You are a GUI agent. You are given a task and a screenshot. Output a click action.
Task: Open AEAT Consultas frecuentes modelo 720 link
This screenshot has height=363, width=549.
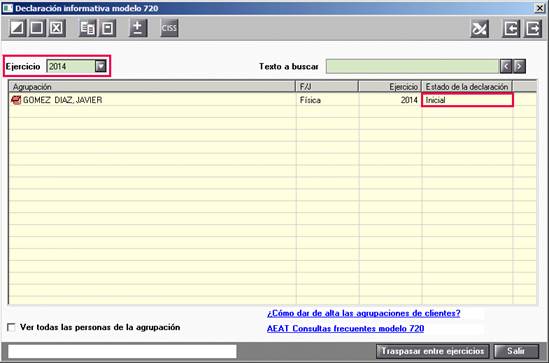[345, 329]
